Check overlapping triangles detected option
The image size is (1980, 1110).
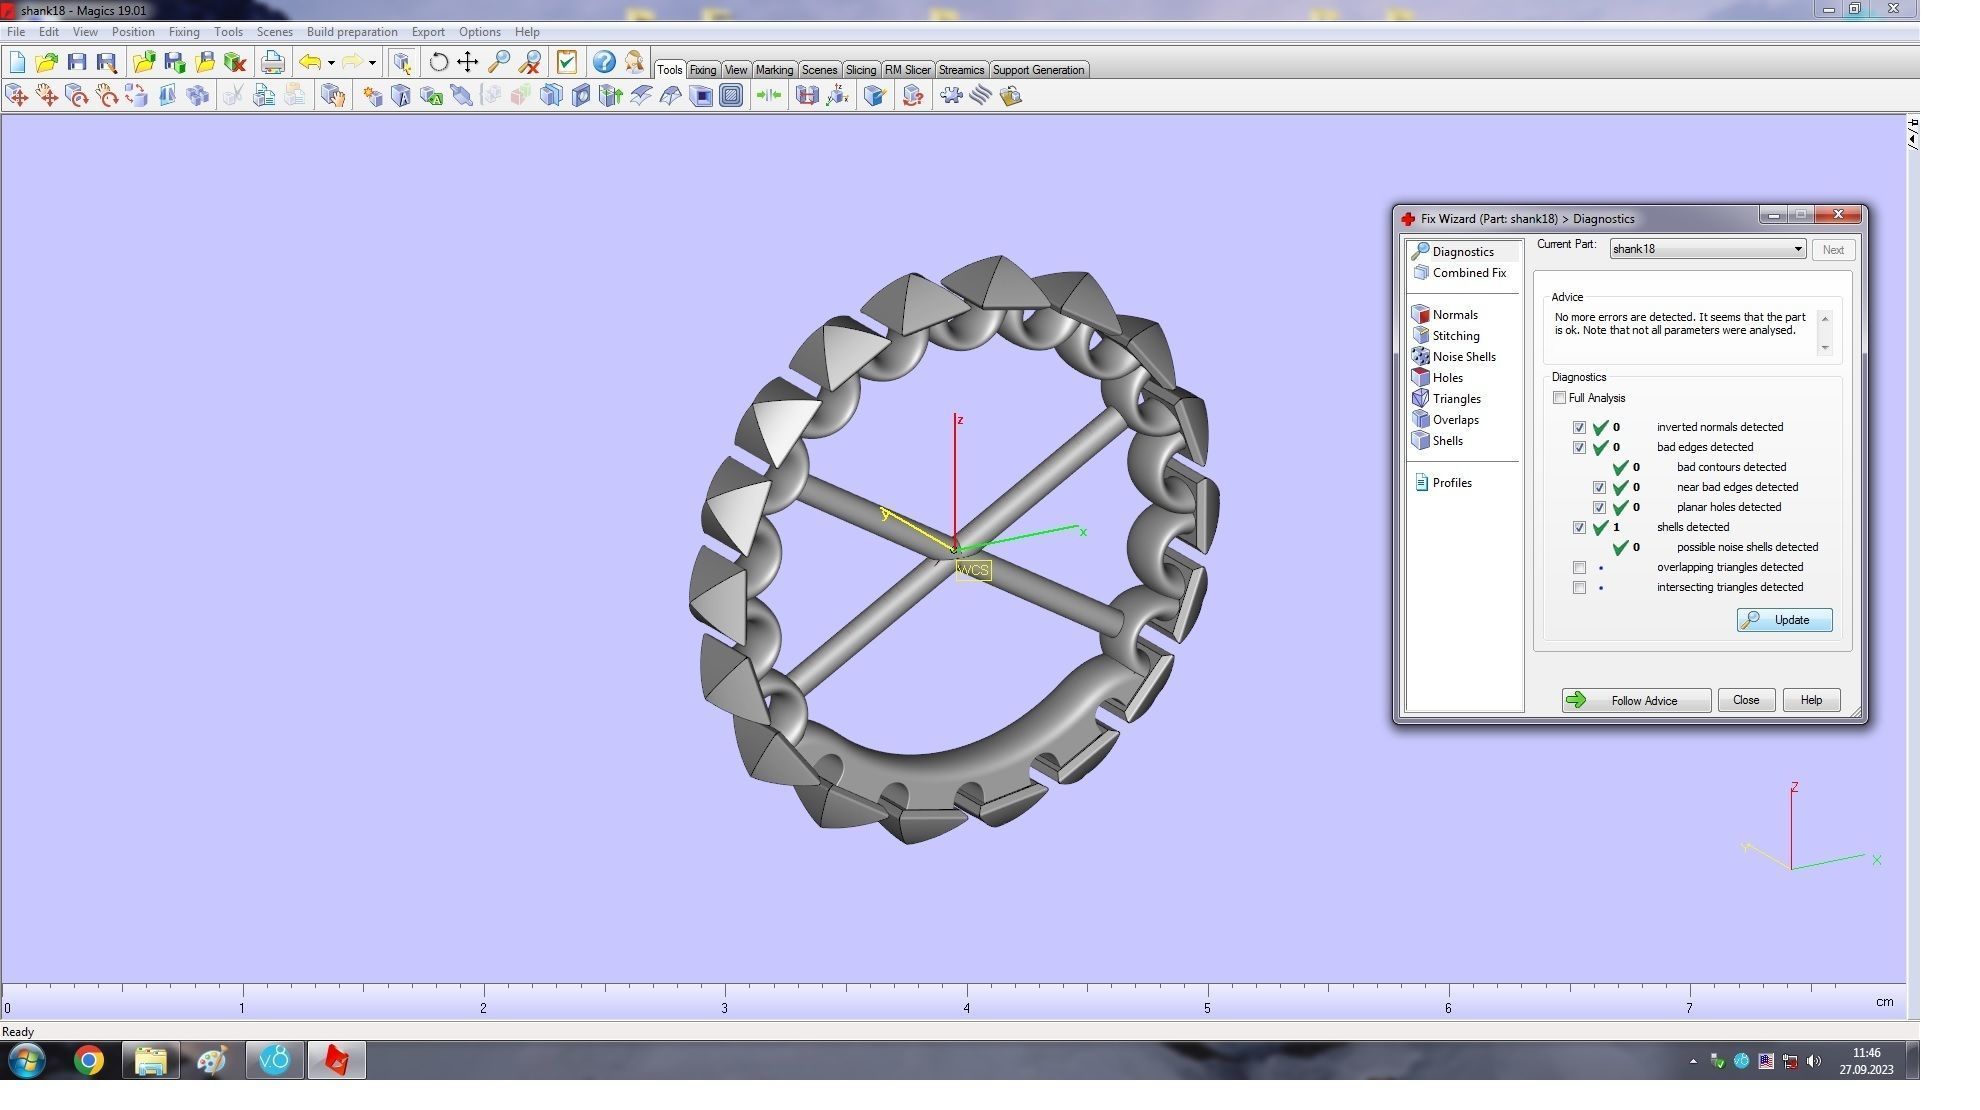coord(1579,567)
